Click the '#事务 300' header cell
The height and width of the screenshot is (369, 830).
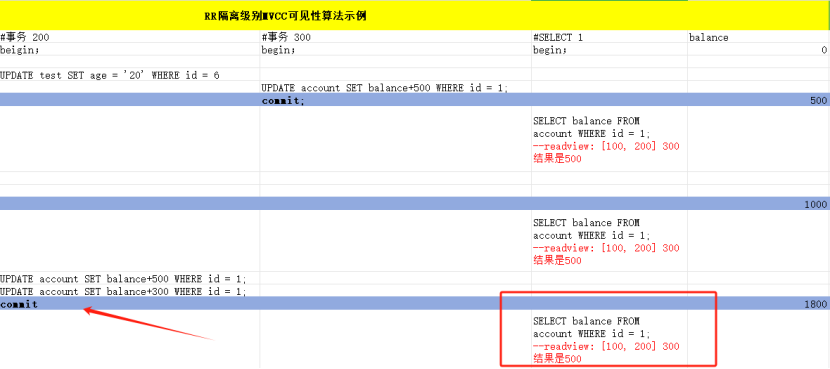395,37
